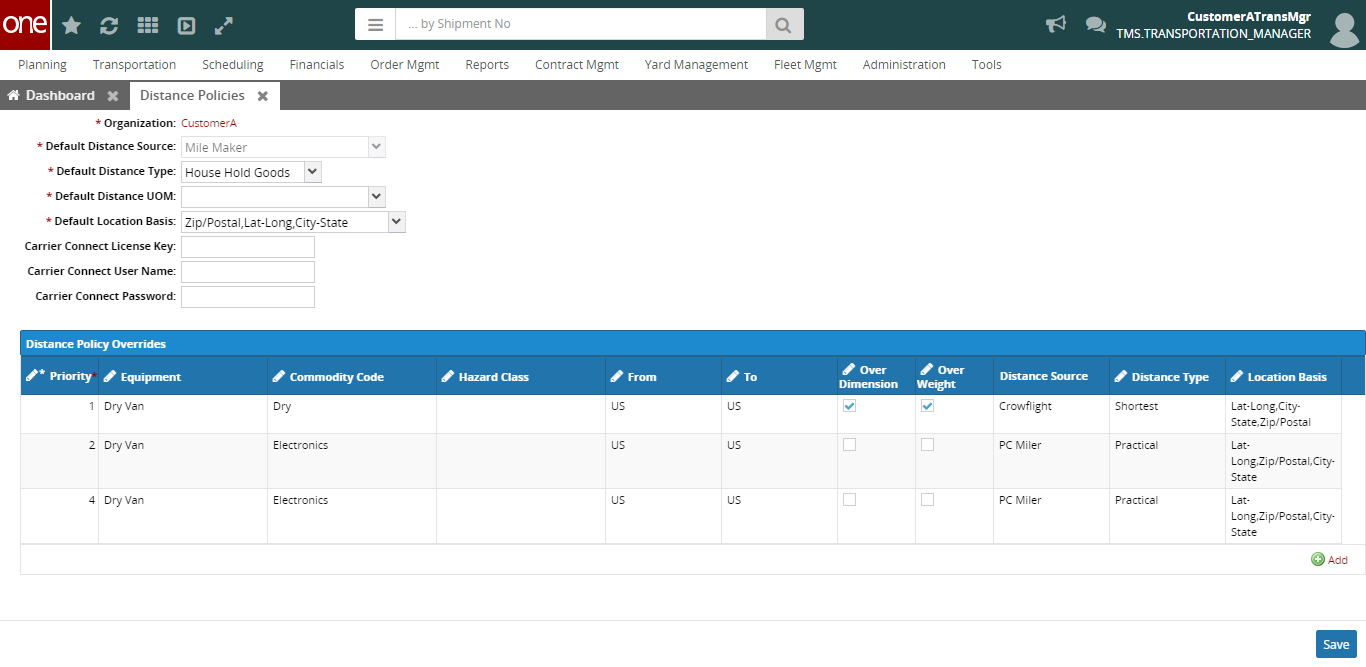This screenshot has width=1366, height=667.
Task: Click the Save button
Action: point(1336,644)
